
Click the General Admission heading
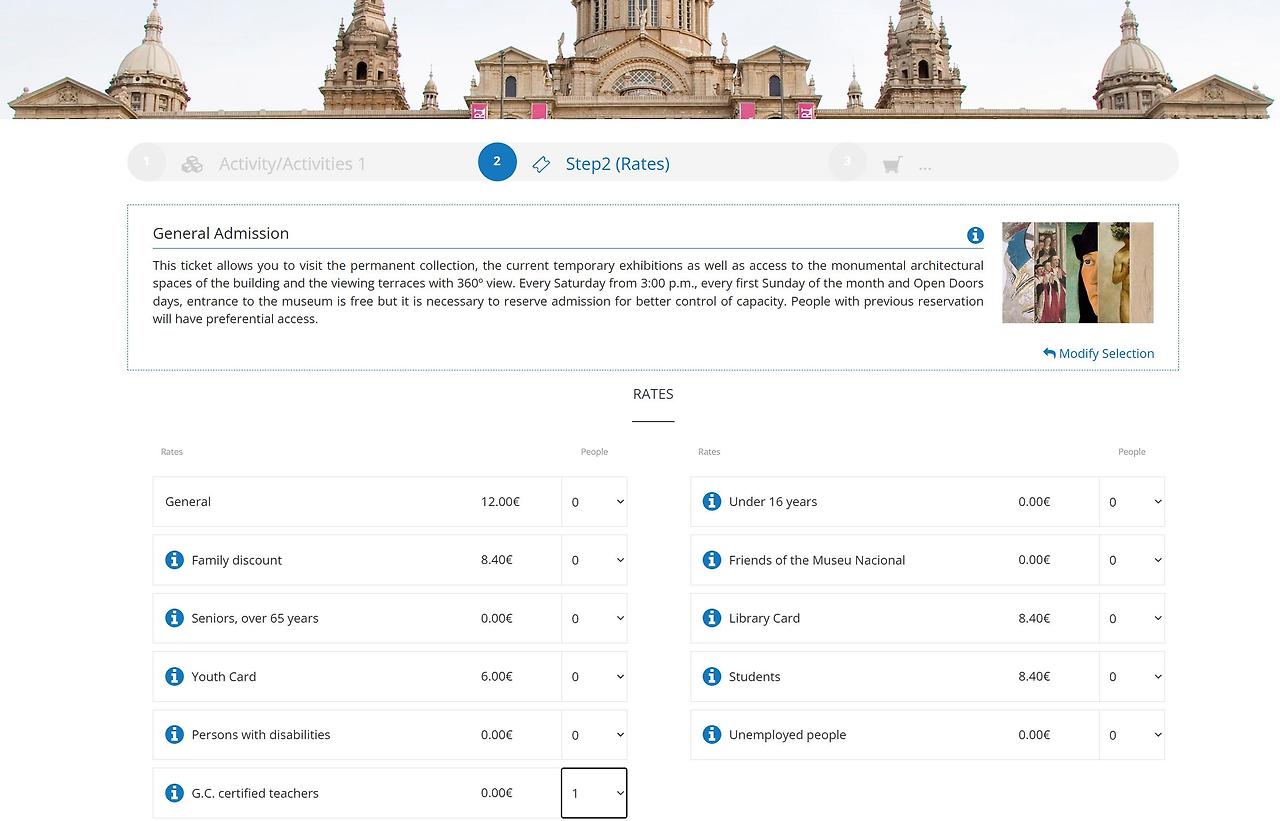(x=221, y=233)
